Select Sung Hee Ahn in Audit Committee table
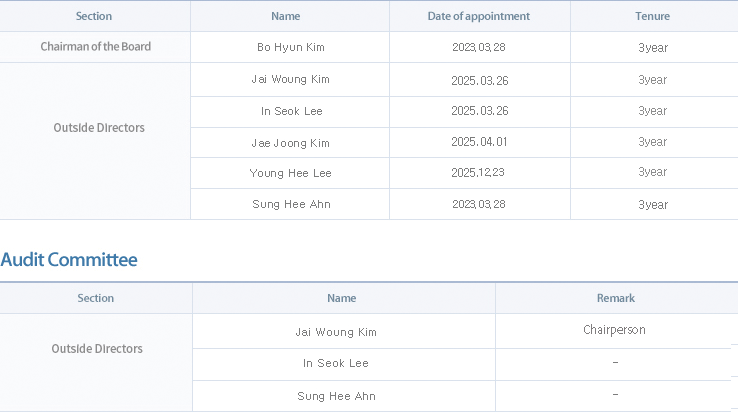This screenshot has width=738, height=412. (336, 396)
